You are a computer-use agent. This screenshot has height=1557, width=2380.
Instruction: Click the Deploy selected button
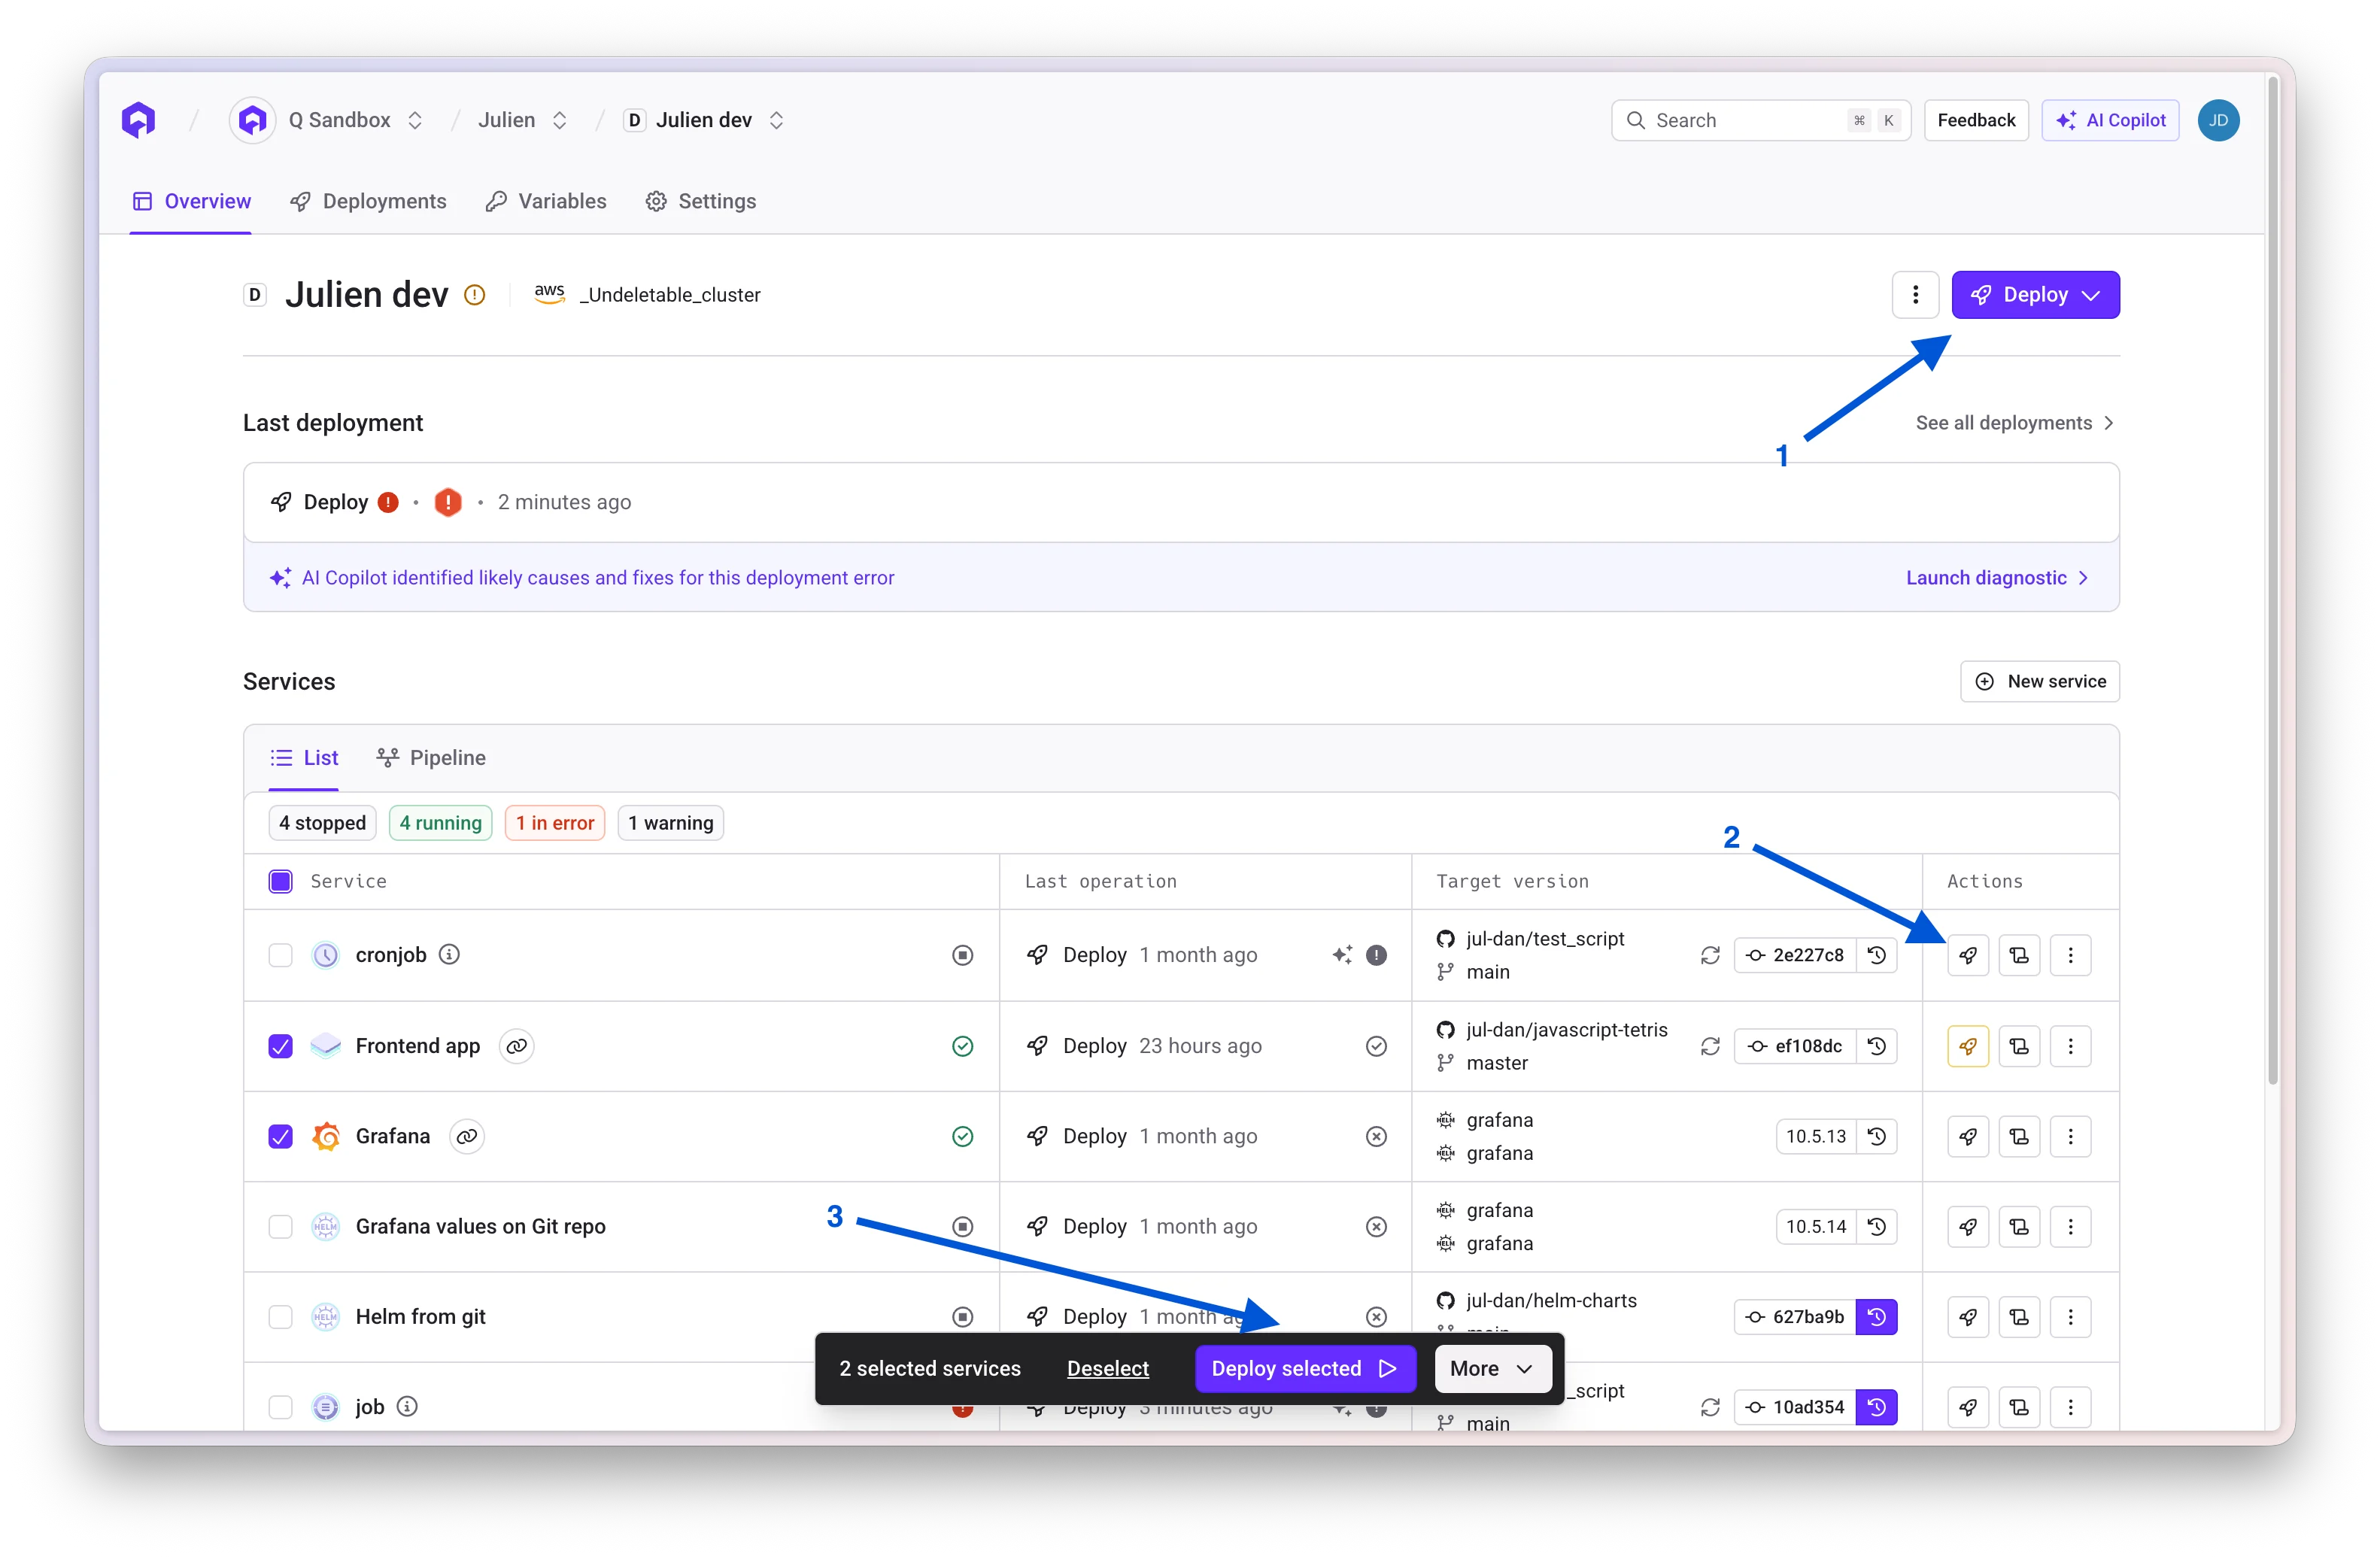(1305, 1368)
